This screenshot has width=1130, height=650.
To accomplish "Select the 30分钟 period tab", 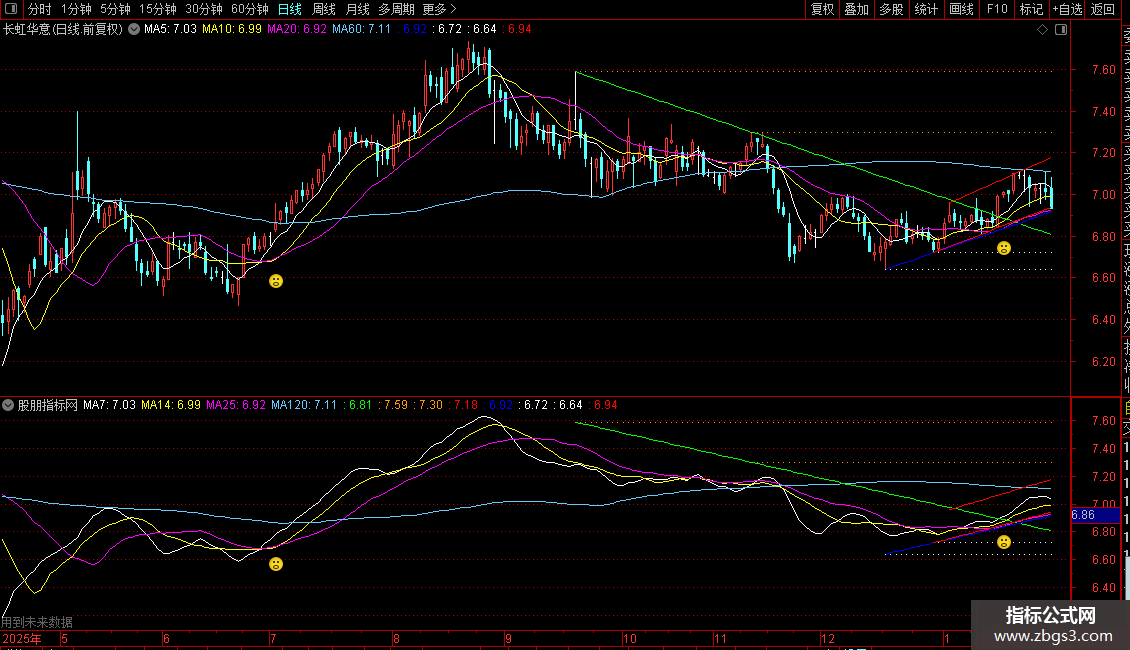I will point(204,9).
